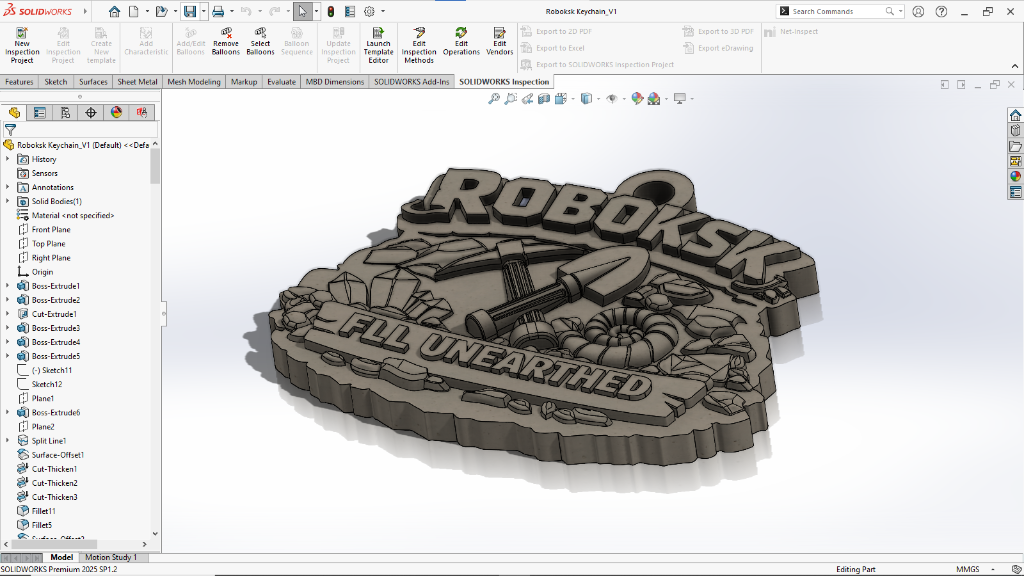This screenshot has height=576, width=1024.
Task: Open the SOLIDWORKS menu flyout arrow
Action: [85, 11]
